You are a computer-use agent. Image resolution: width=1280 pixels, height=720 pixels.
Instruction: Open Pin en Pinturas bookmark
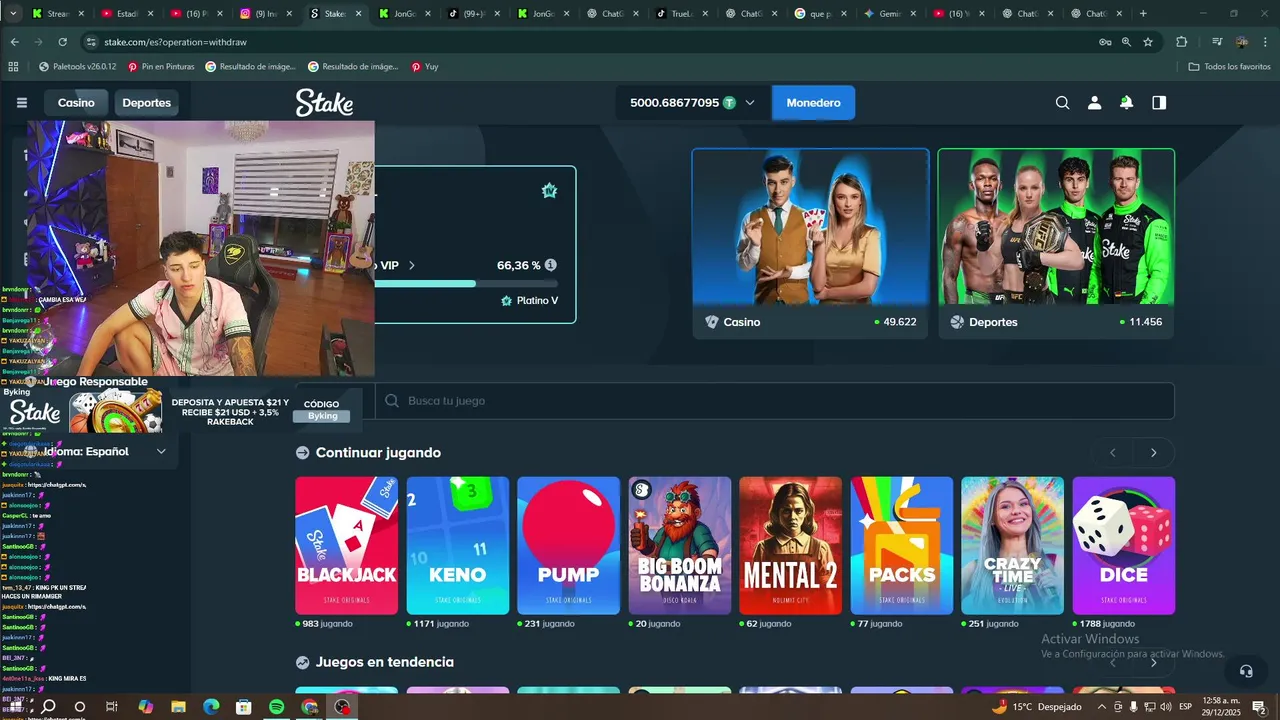pos(161,67)
